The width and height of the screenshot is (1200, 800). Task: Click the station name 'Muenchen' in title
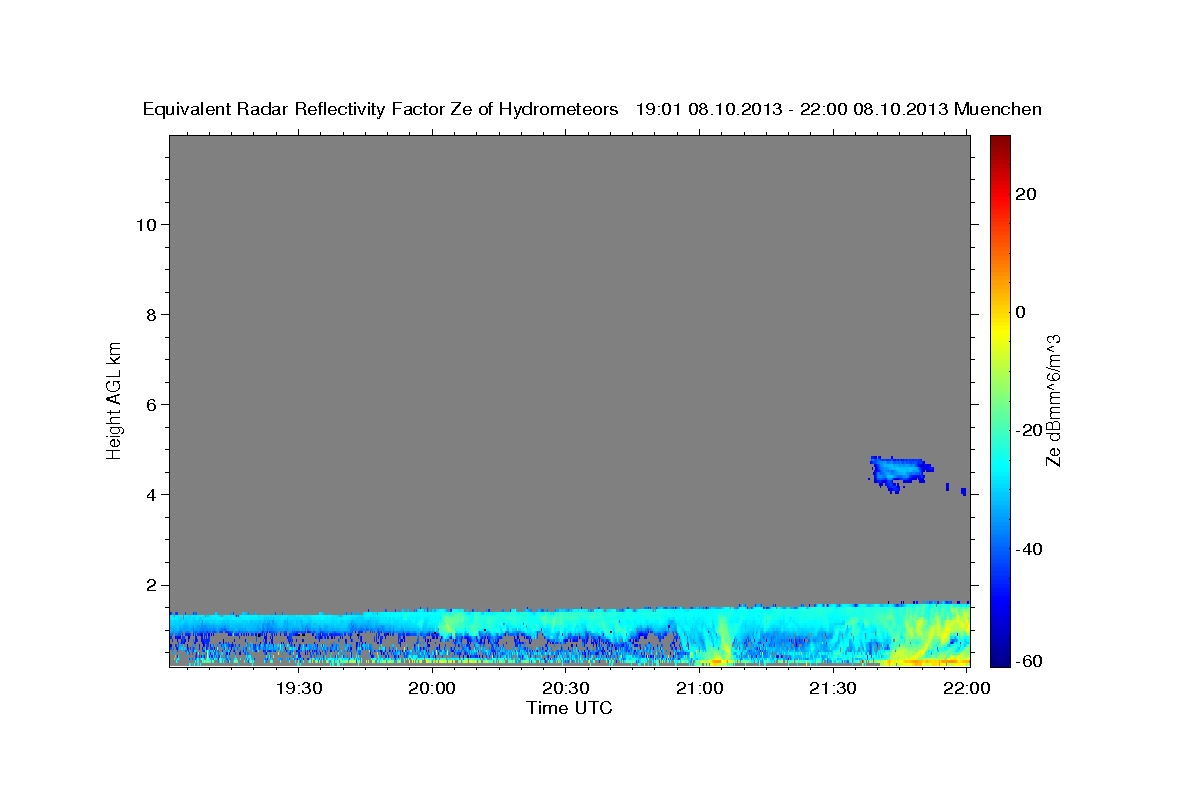[x=998, y=109]
